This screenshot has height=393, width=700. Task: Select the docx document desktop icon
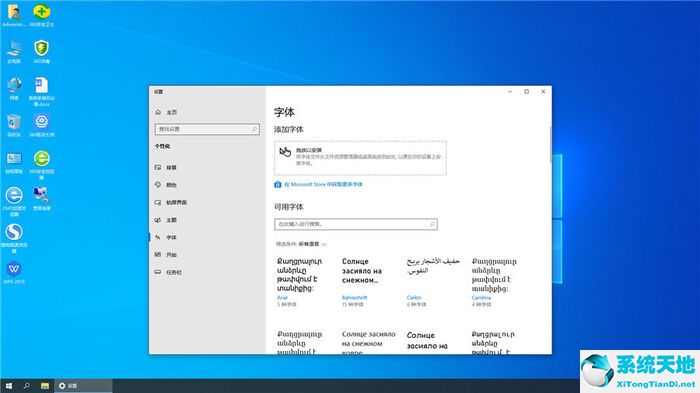42,92
